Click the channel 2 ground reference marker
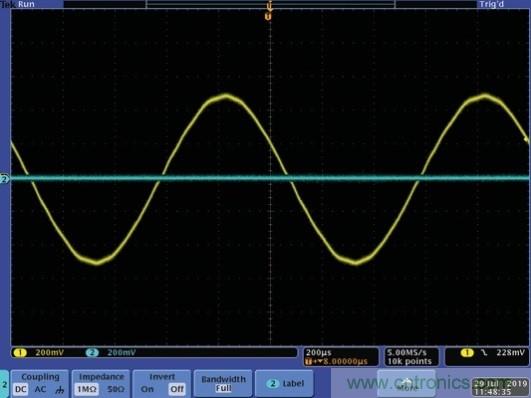531x398 pixels. [x=4, y=179]
